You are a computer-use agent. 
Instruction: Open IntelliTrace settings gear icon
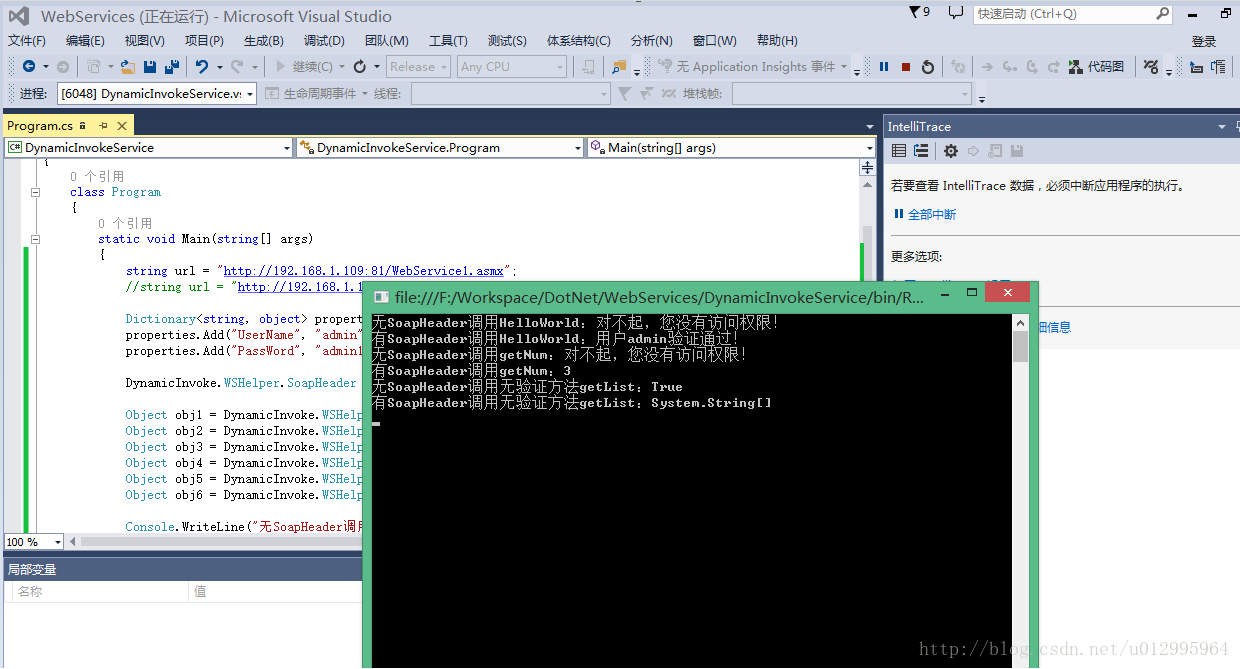[951, 151]
